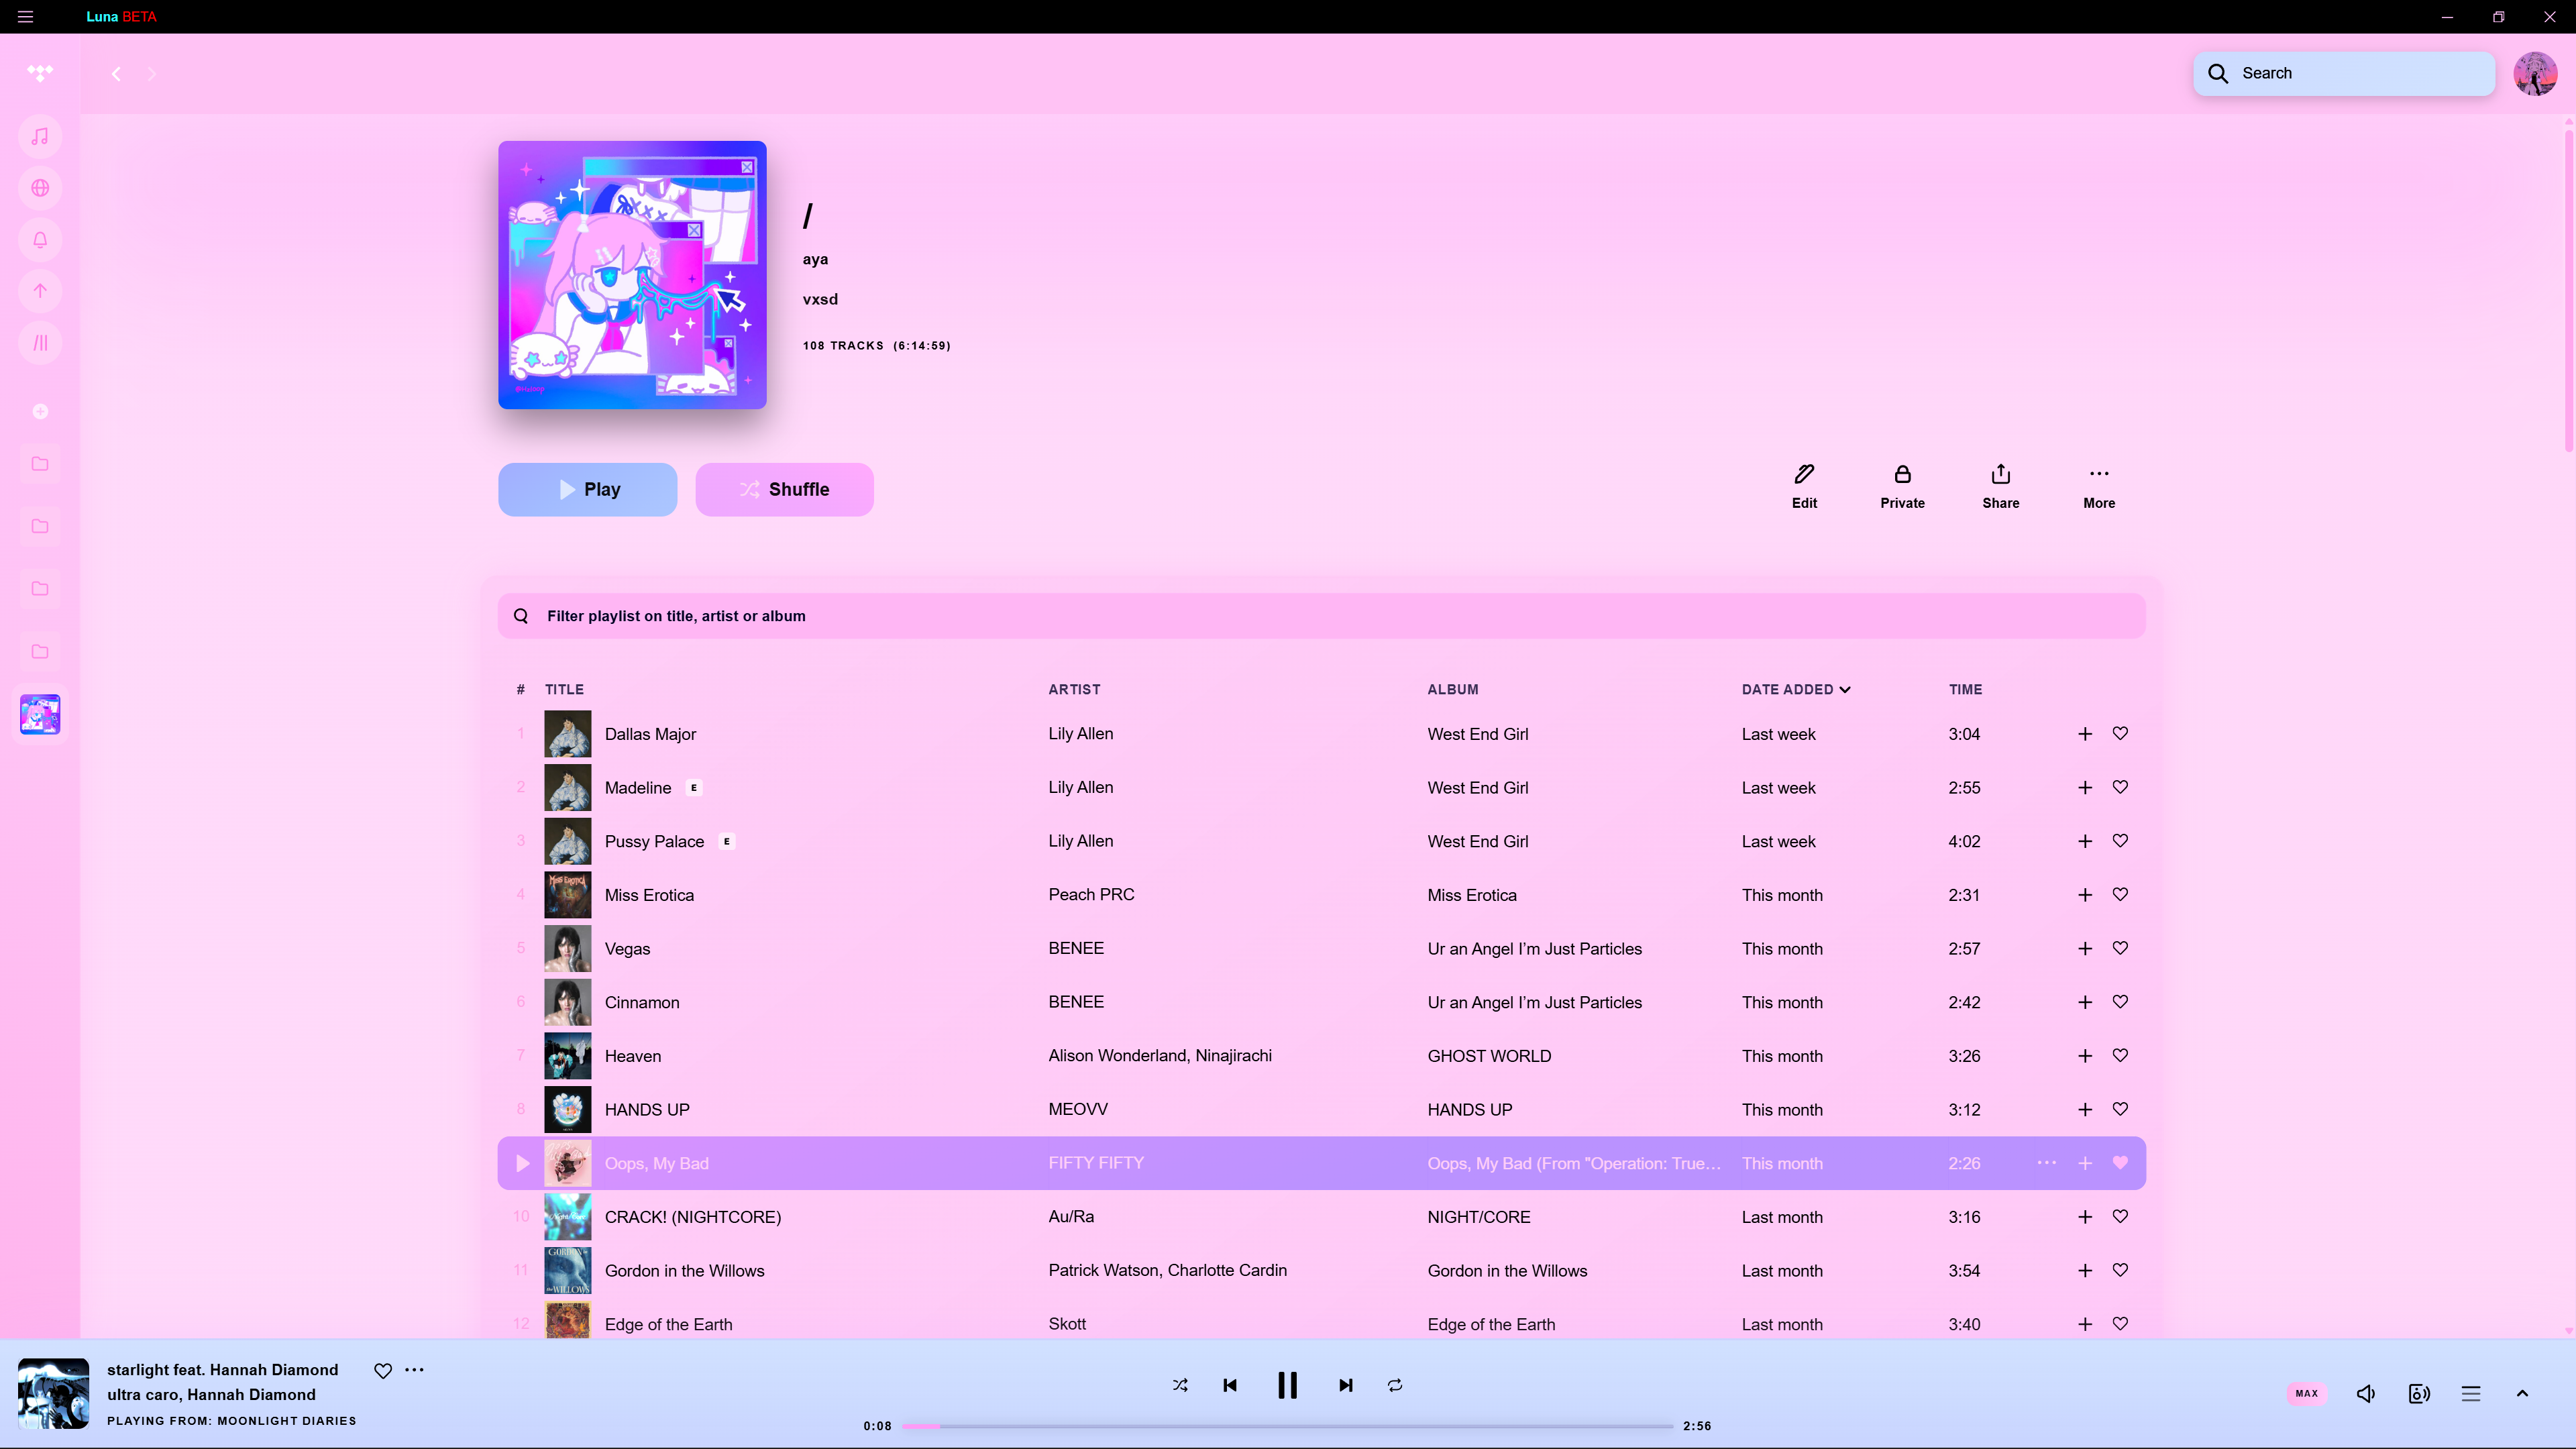Screen dimensions: 2576x1449
Task: Add Dallas Major to playlist with plus
Action: [2085, 734]
